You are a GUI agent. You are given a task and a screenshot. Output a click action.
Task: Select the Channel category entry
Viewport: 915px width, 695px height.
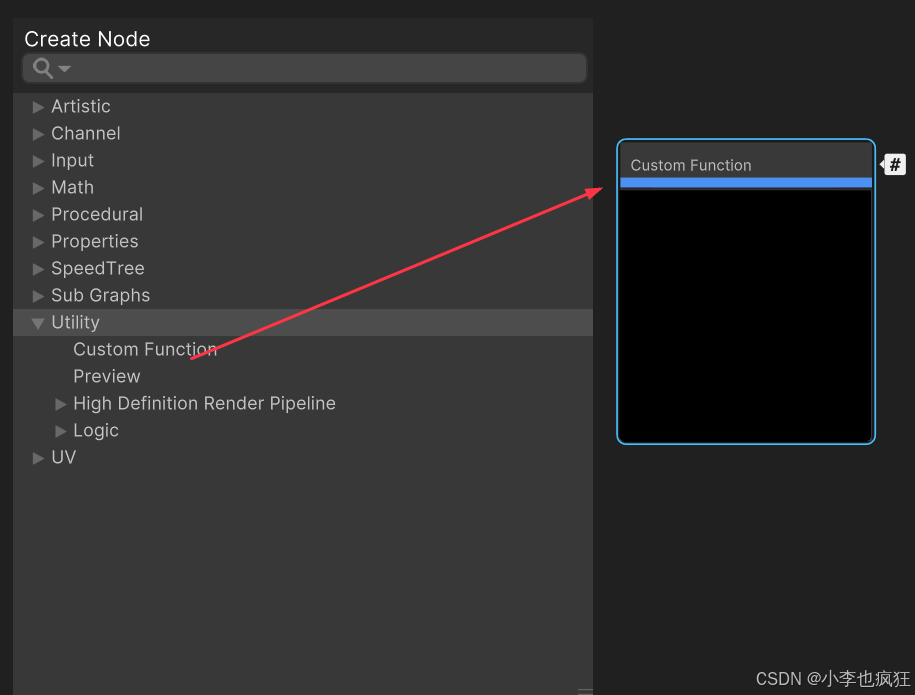tap(85, 133)
